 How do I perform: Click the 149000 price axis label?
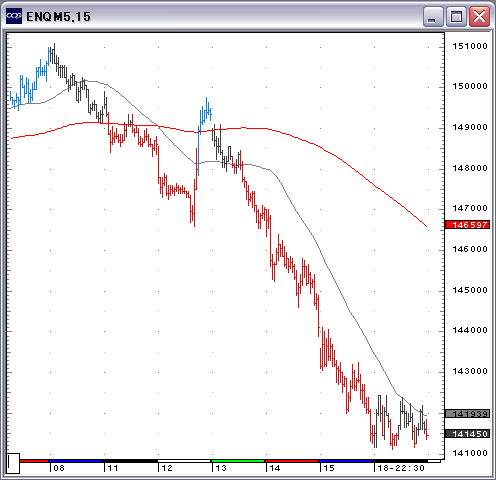coord(470,127)
